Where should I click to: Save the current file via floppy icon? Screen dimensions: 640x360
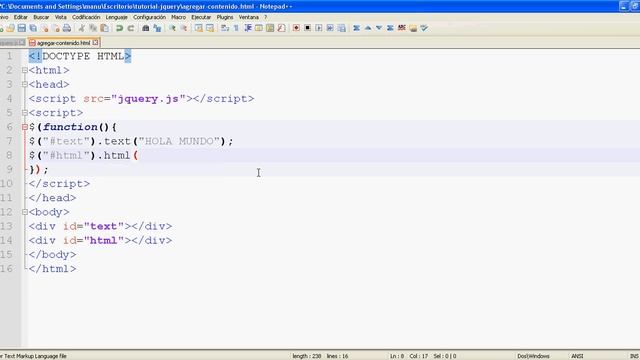(22, 28)
